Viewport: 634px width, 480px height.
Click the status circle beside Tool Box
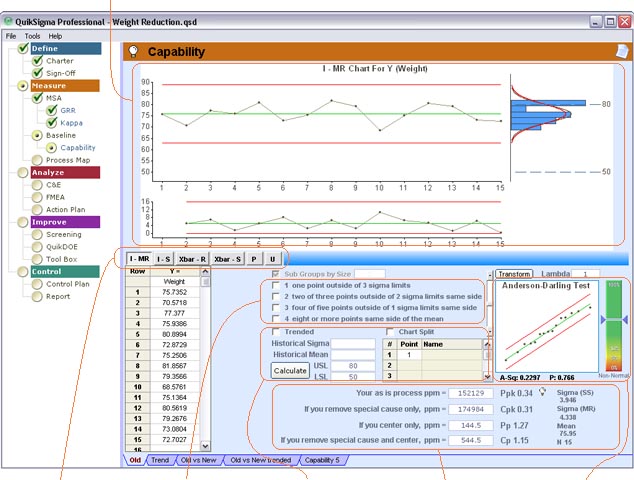click(37, 259)
